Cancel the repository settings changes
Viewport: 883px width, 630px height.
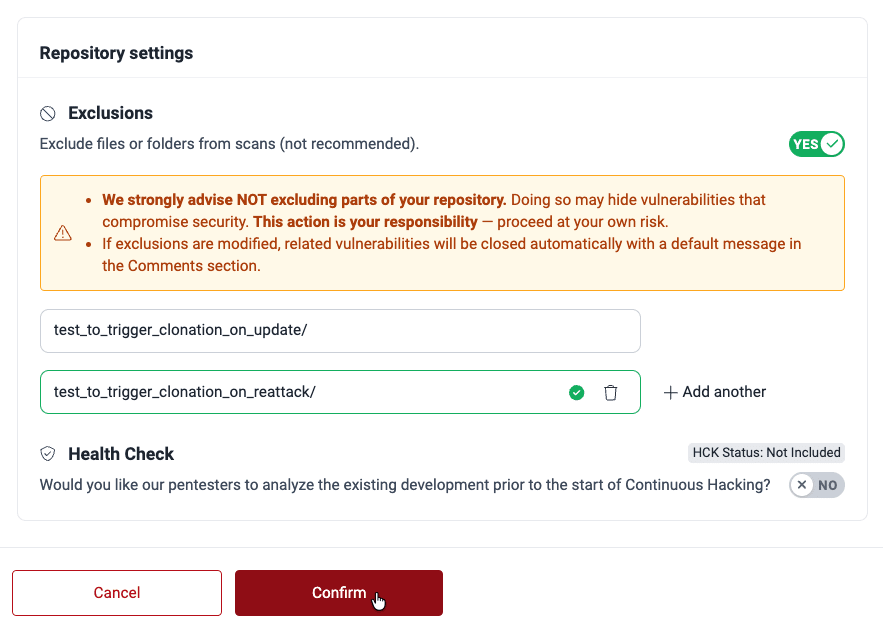pos(116,593)
